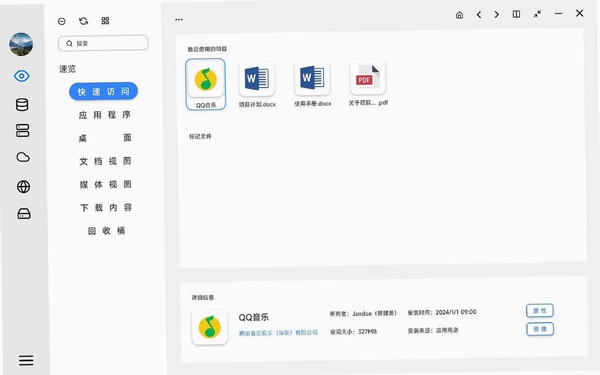Select 回收桶 in the sidebar

pos(106,231)
